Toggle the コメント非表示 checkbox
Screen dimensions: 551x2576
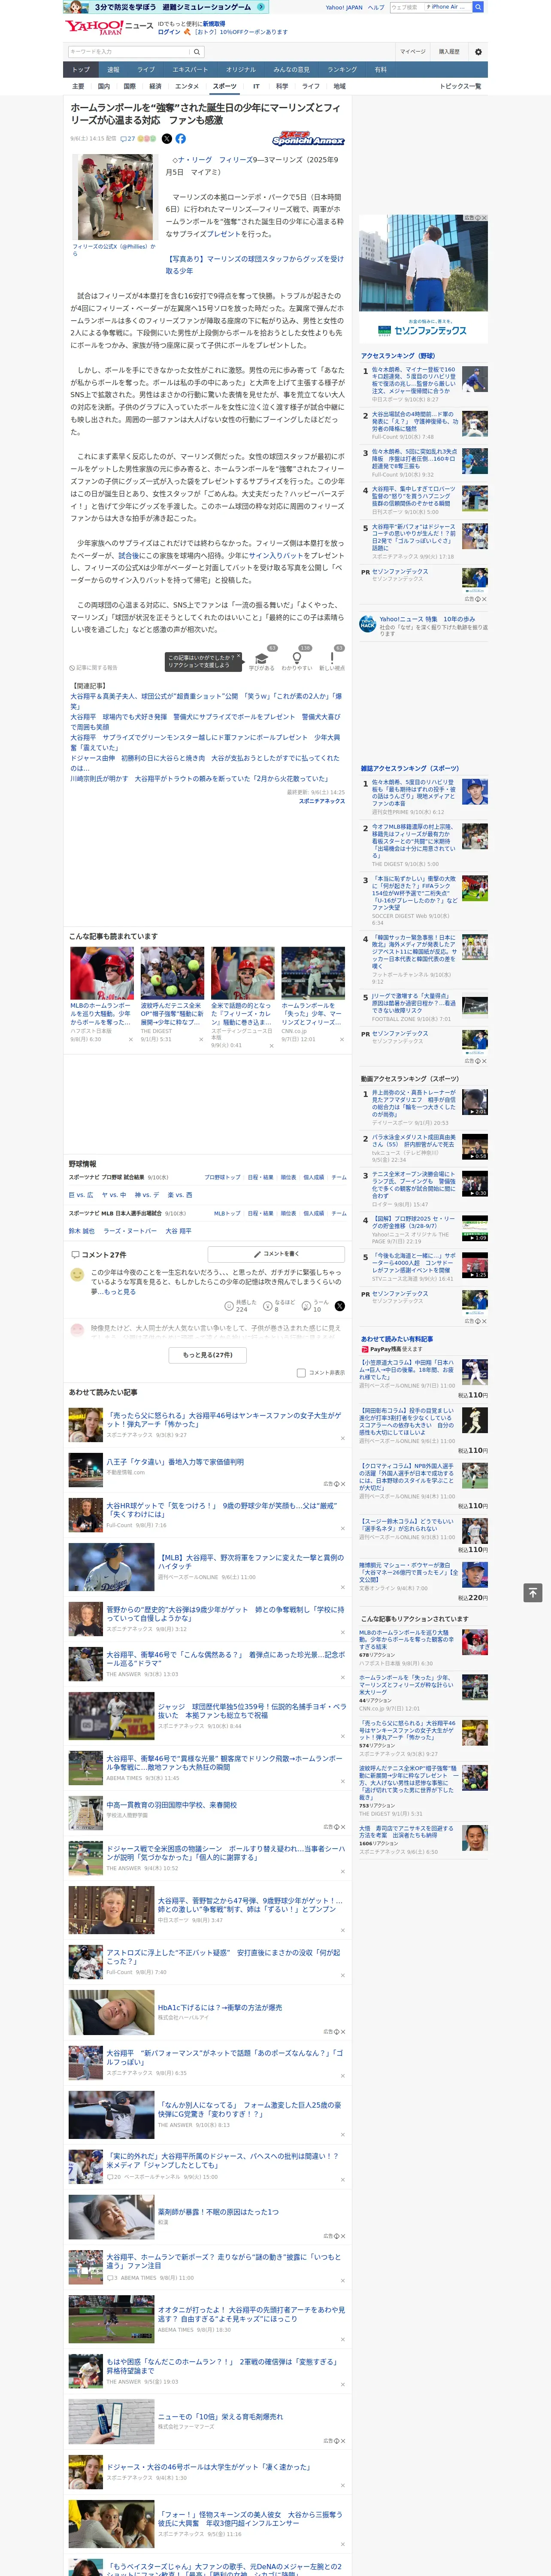tap(301, 1372)
